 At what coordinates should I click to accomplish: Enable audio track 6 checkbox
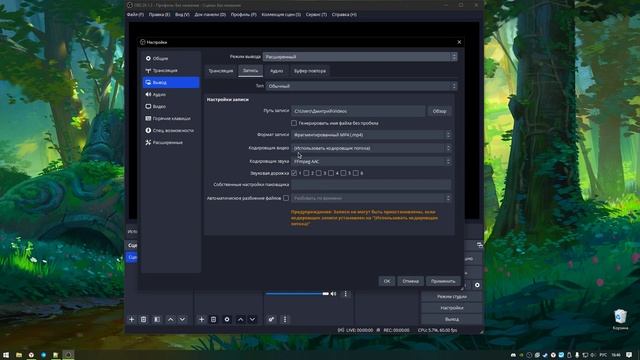[356, 173]
